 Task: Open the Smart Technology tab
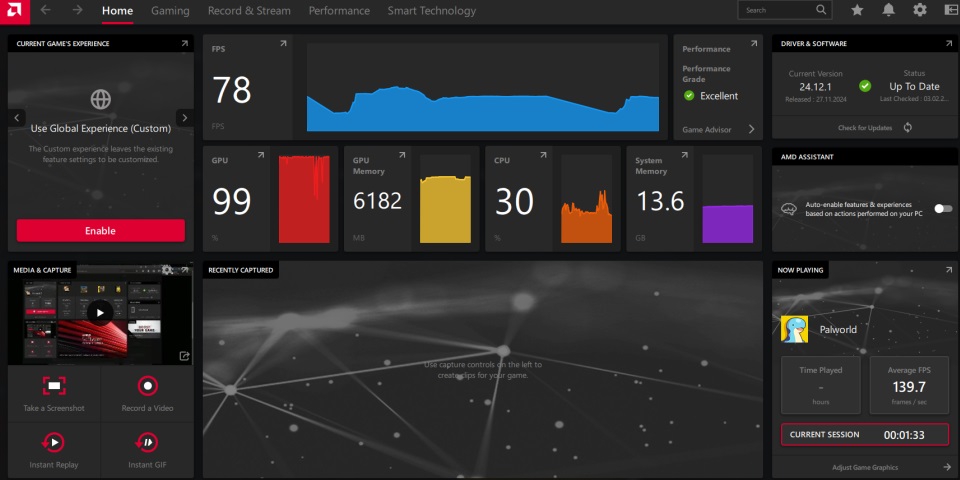click(432, 11)
